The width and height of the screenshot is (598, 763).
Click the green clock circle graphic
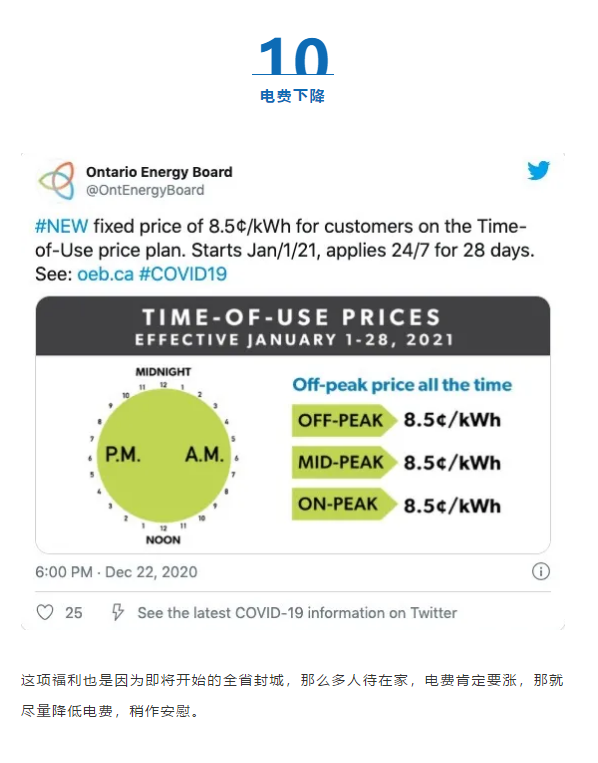(x=163, y=455)
